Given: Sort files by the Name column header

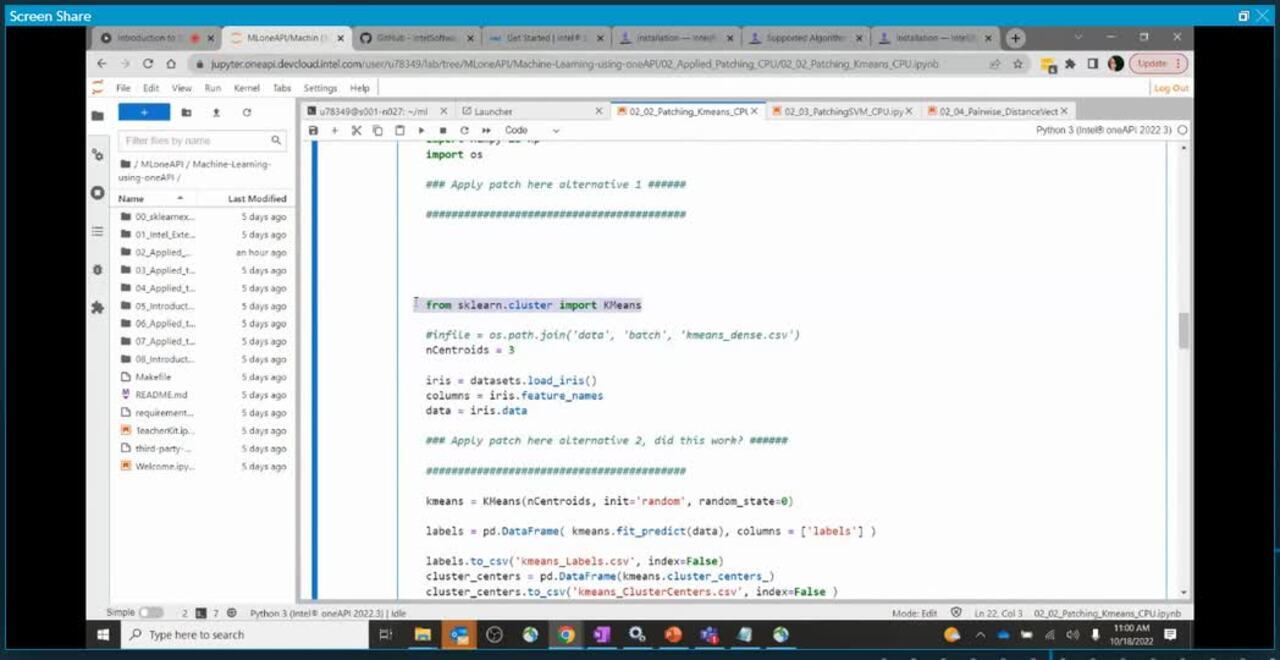Looking at the screenshot, I should click(x=132, y=199).
